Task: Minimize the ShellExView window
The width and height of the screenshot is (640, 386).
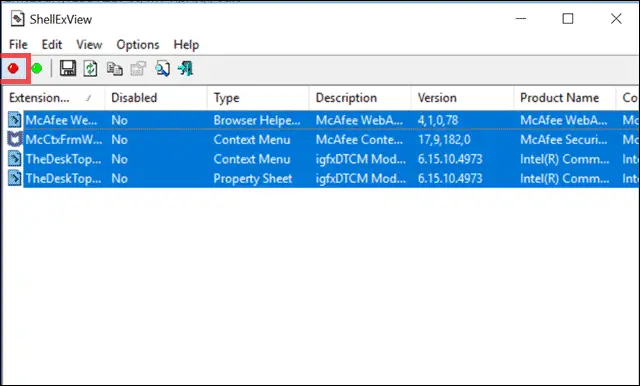Action: (x=521, y=18)
